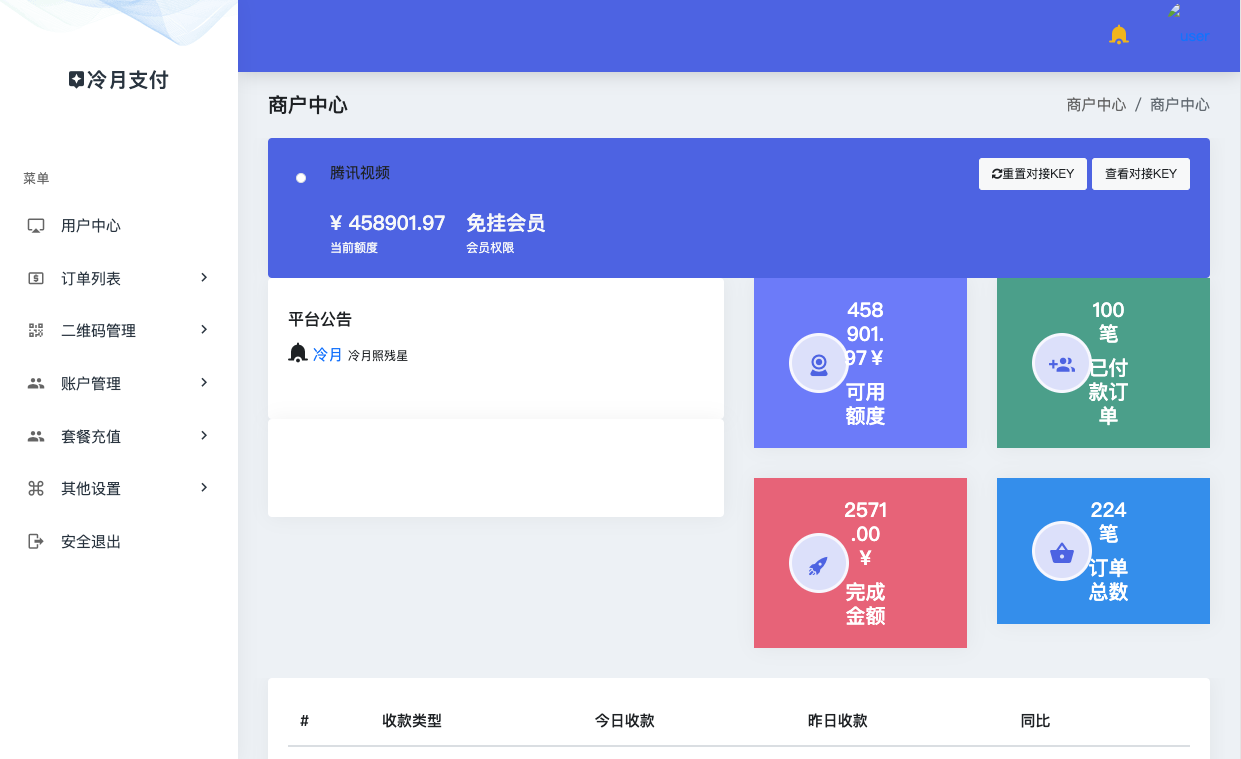
Task: Click the shopping basket icon on 订单总数 card
Action: click(1061, 551)
